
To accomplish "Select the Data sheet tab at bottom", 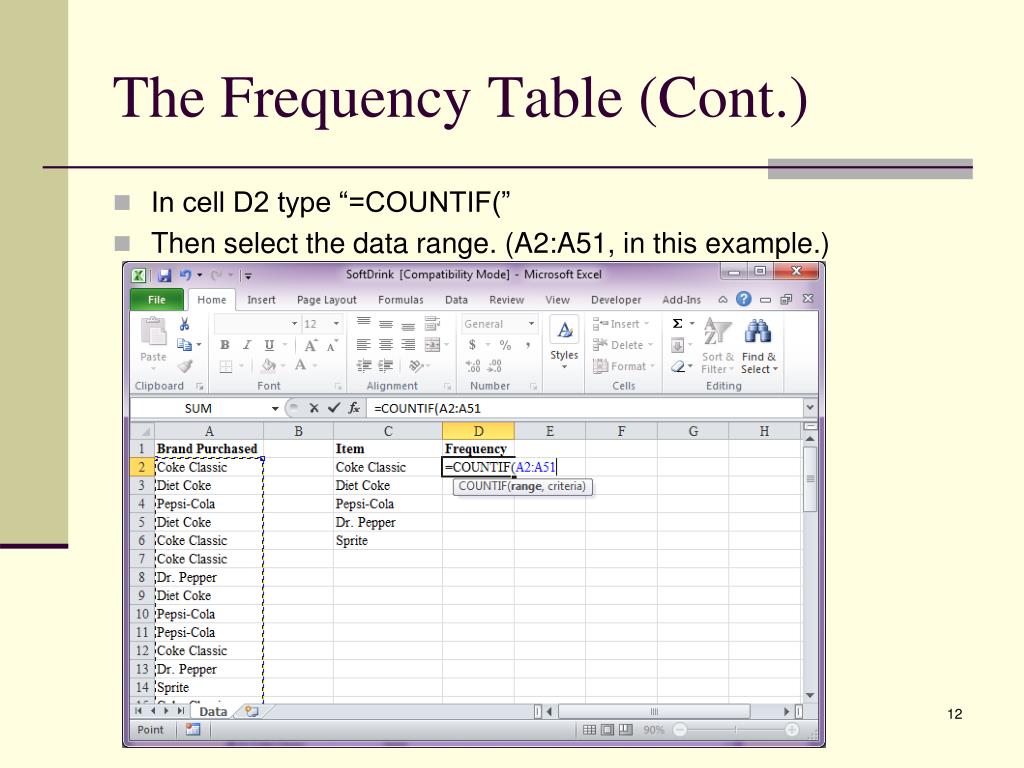I will point(213,712).
